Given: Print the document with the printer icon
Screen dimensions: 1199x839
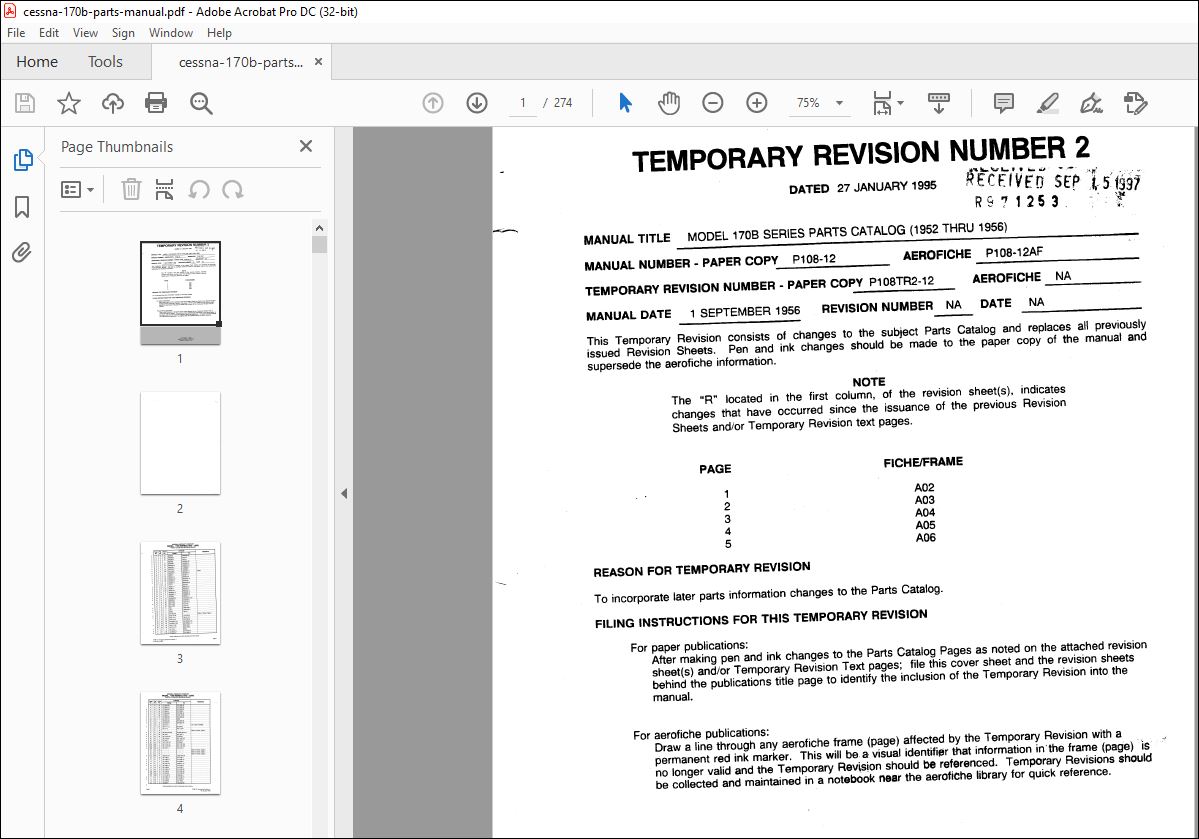Looking at the screenshot, I should pos(156,102).
